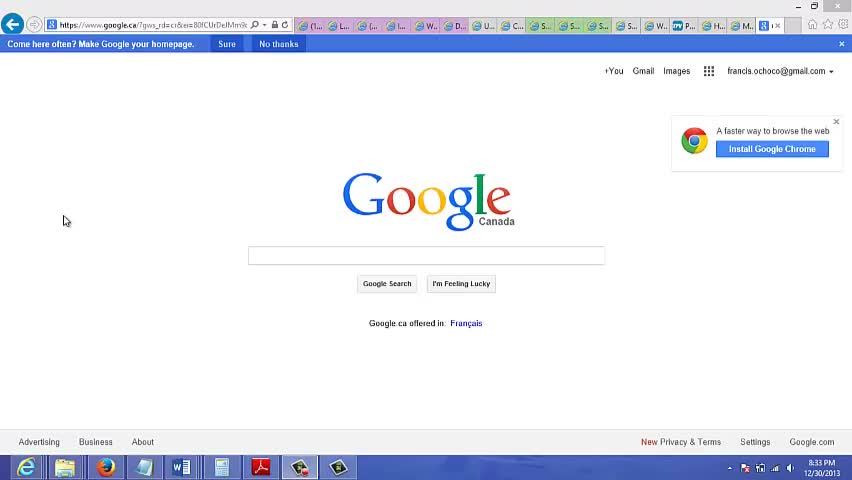
Task: Click the network signal tray icon
Action: (775, 468)
